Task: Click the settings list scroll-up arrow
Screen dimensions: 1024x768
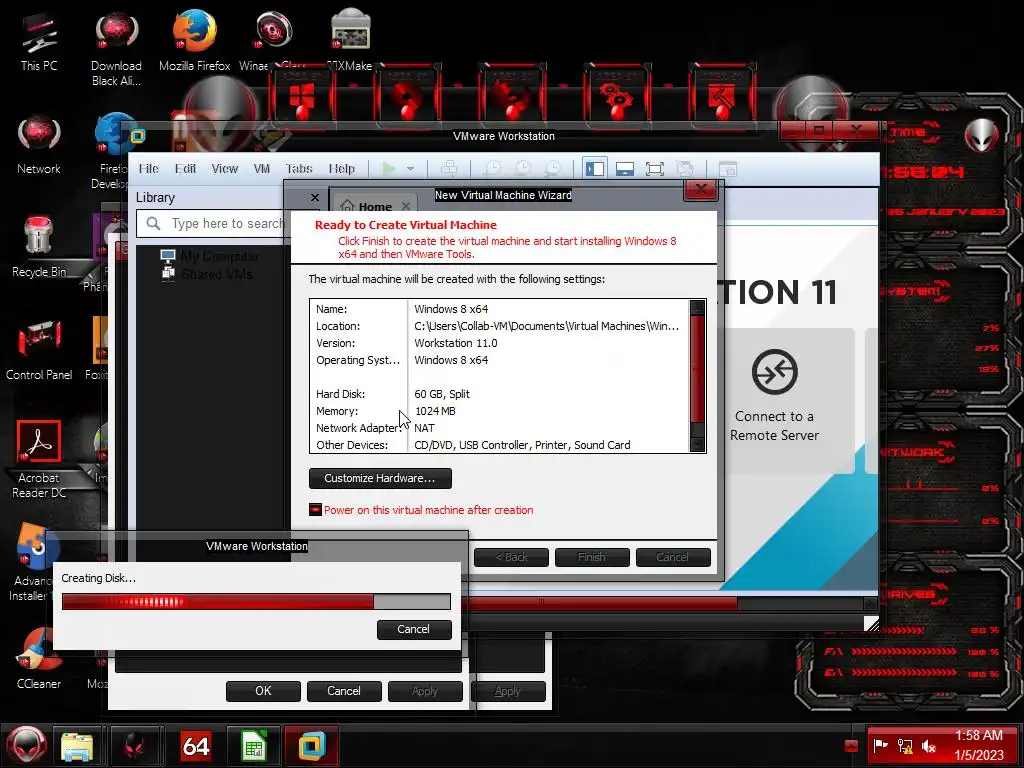Action: pyautogui.click(x=697, y=307)
